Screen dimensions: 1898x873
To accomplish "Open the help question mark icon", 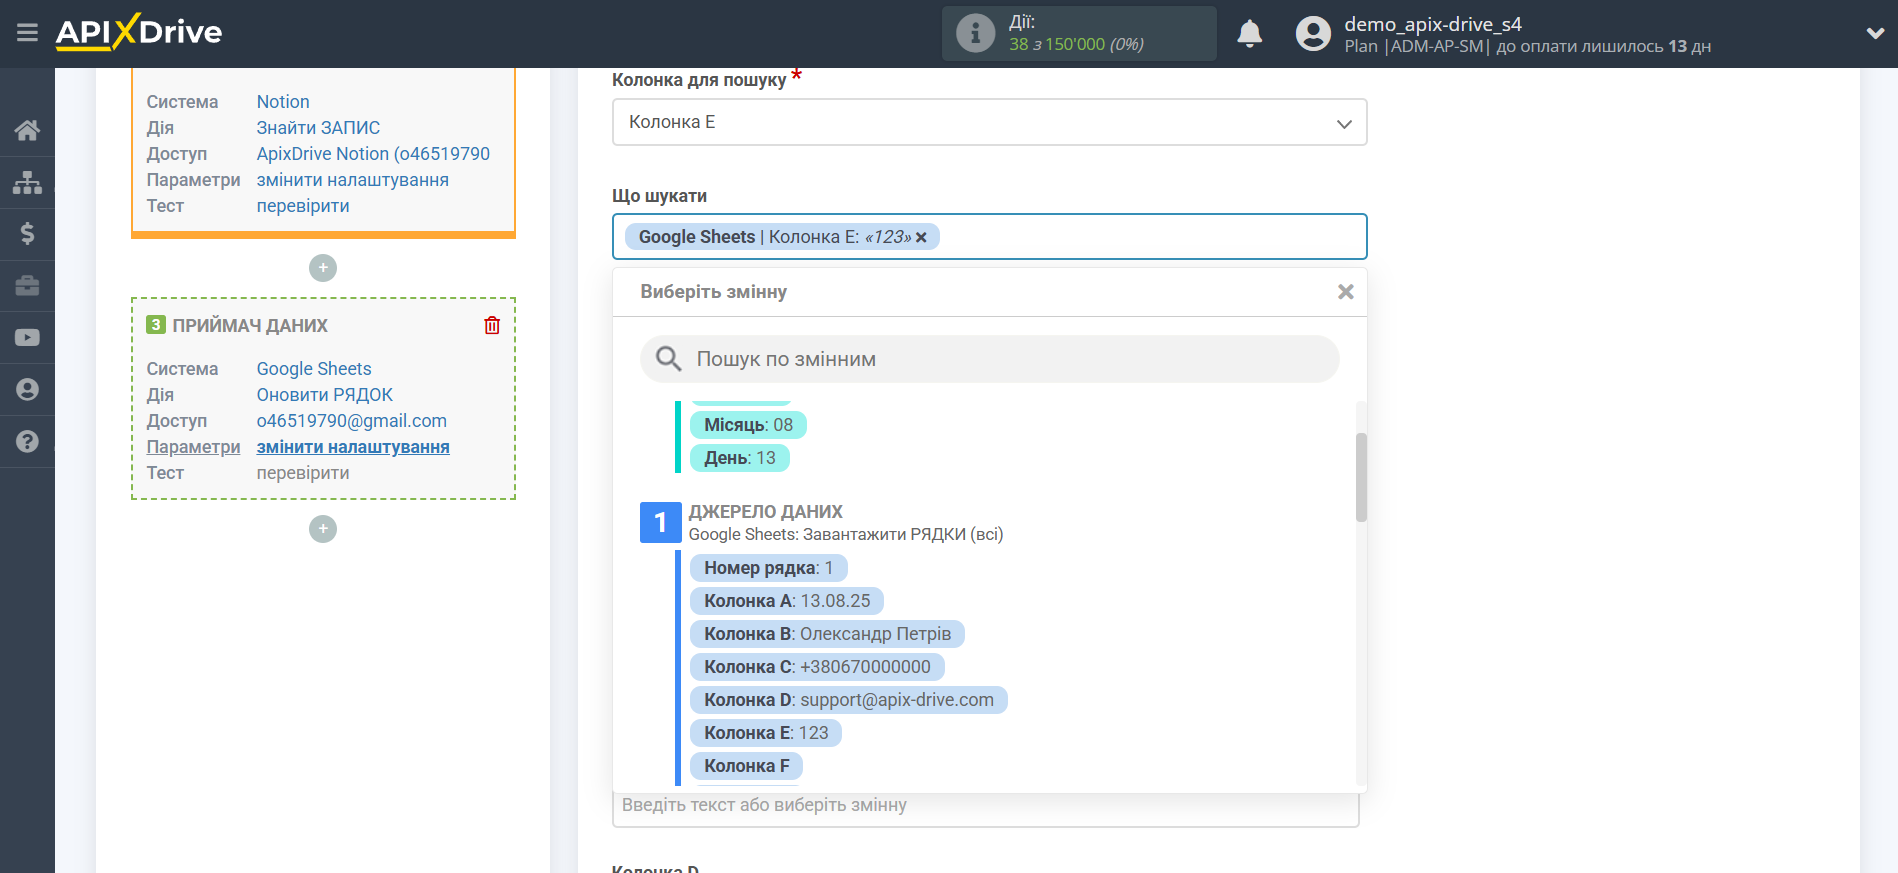I will click(x=27, y=441).
